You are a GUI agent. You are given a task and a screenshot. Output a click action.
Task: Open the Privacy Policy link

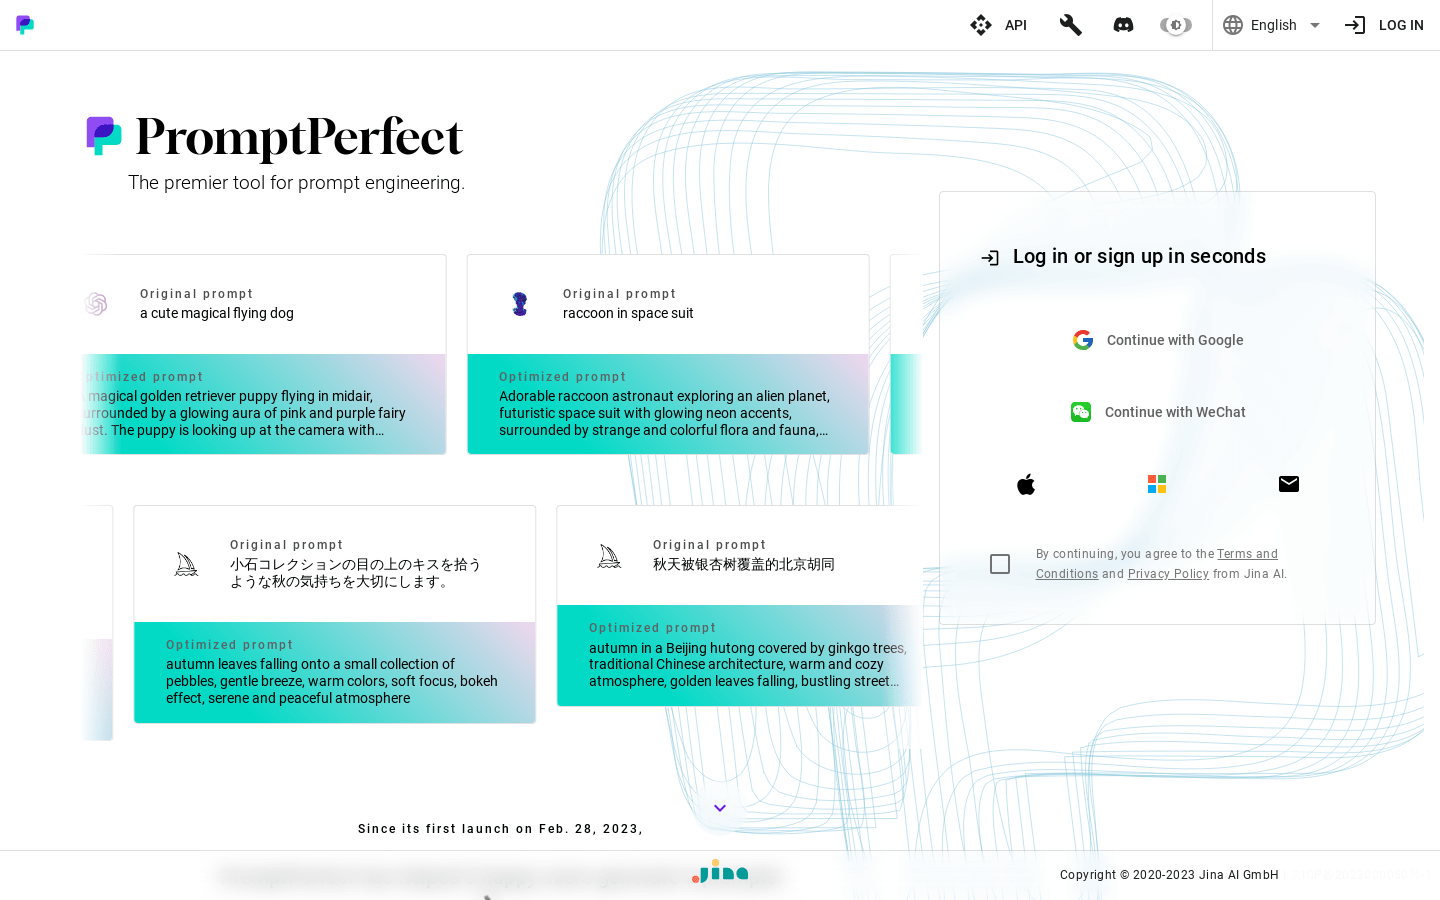tap(1168, 574)
